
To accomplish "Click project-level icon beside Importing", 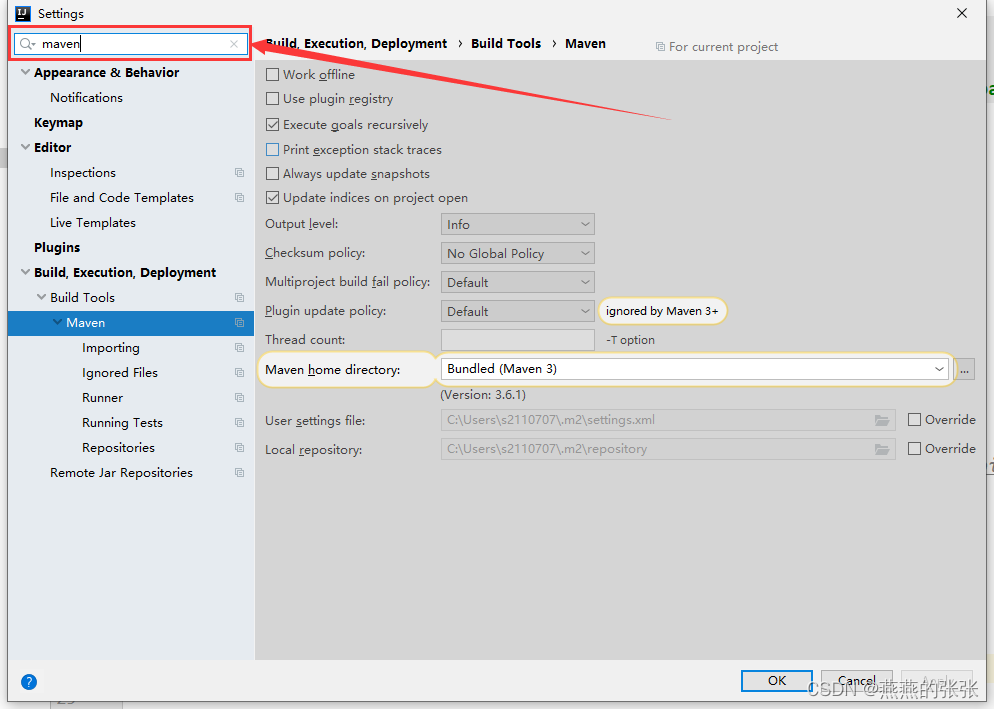I will (239, 348).
